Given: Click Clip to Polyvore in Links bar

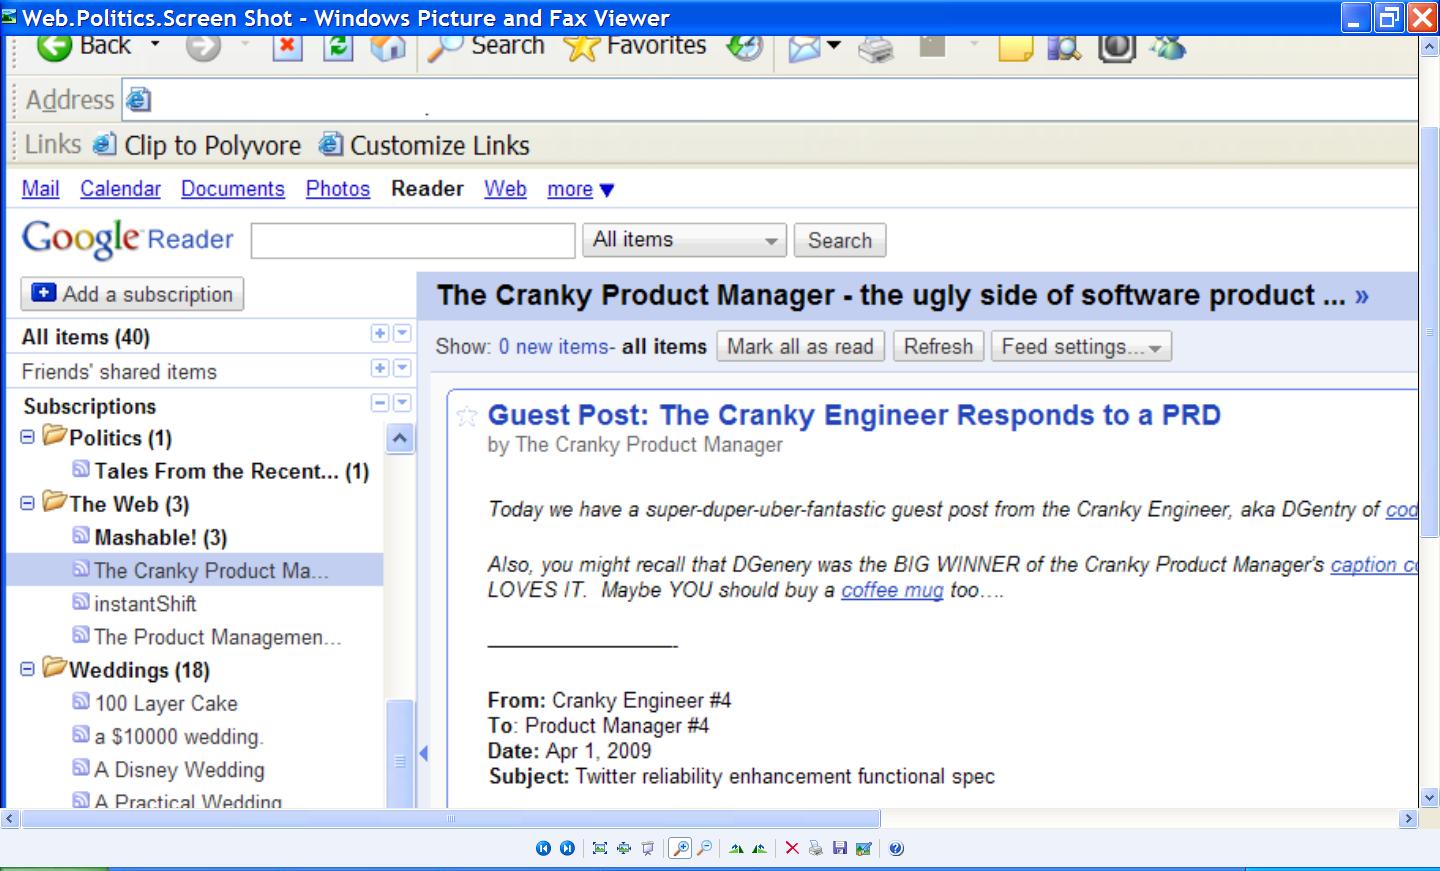Looking at the screenshot, I should click(x=197, y=146).
